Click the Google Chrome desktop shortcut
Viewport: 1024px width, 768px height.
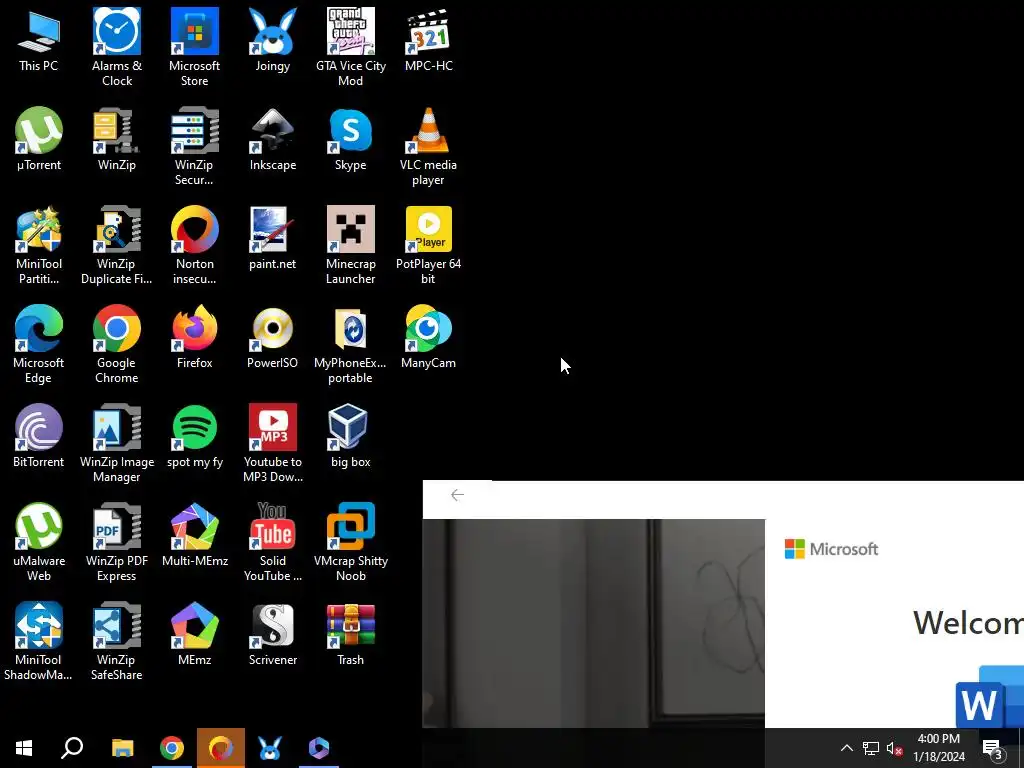[116, 344]
